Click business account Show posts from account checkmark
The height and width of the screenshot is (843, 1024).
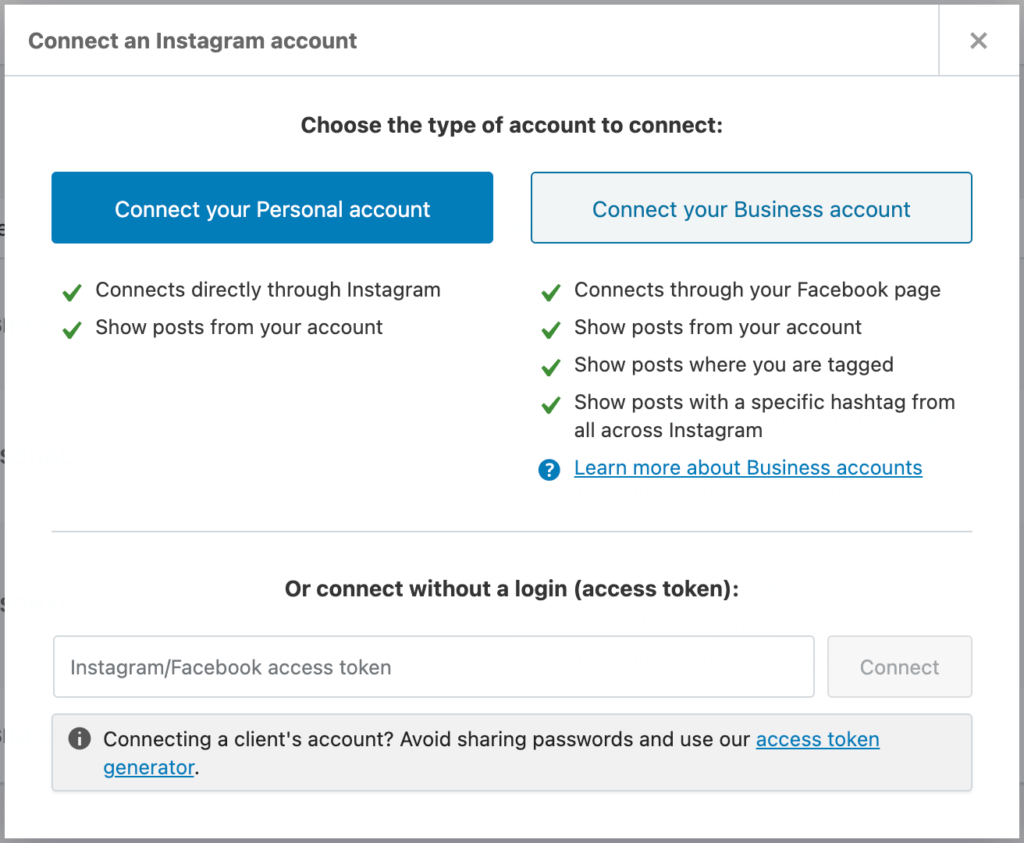[551, 330]
